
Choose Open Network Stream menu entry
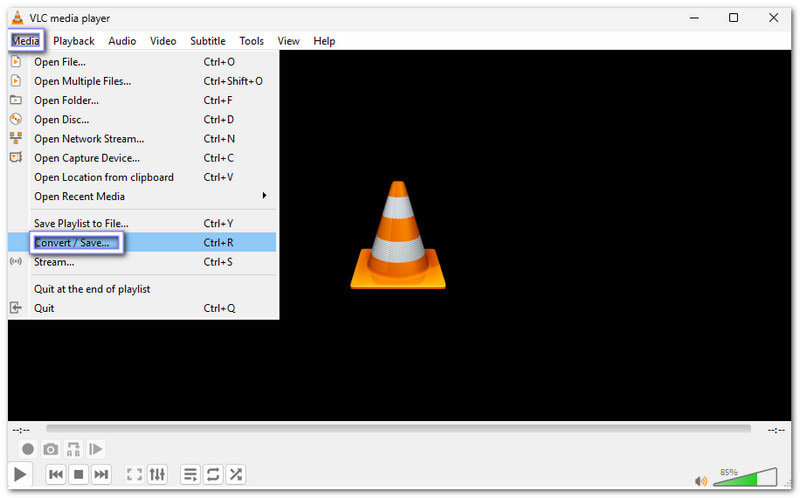click(89, 139)
